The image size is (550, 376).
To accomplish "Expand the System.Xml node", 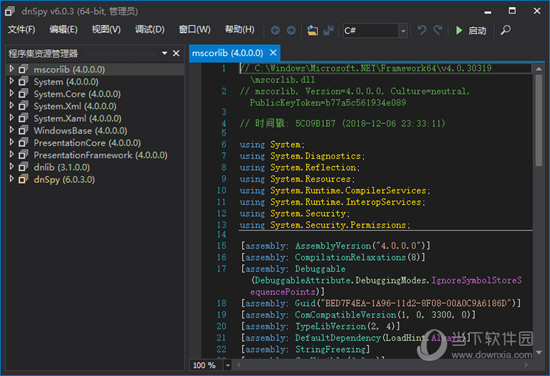I will tap(12, 106).
